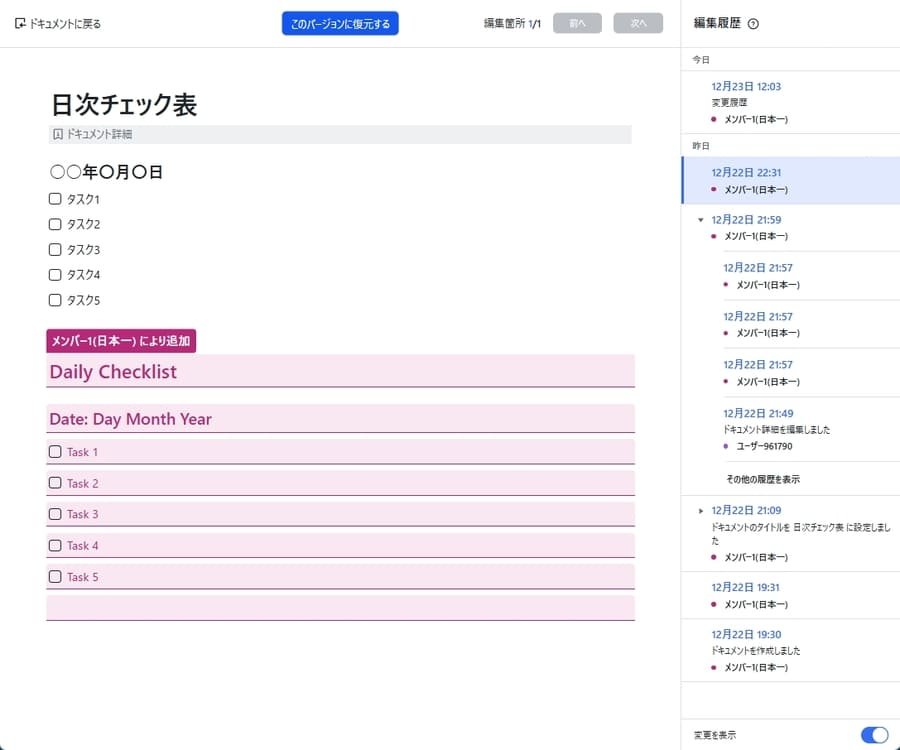
Task: Click the ドキュメント詳細 info icon
Action: (x=57, y=134)
